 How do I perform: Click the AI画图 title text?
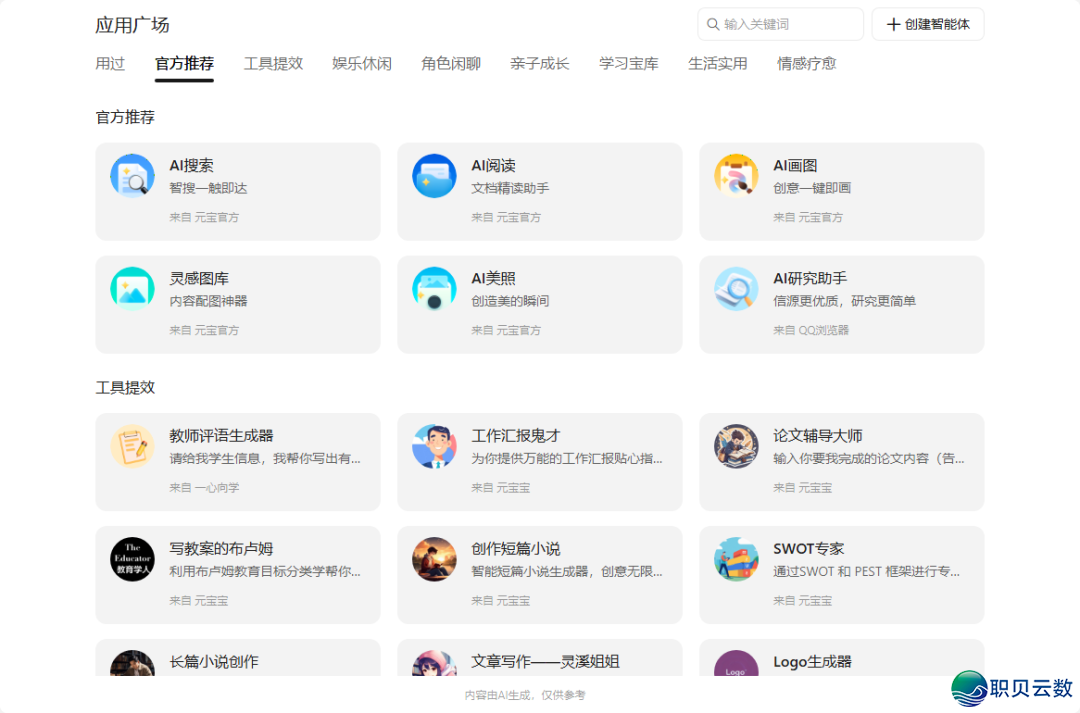tap(795, 166)
